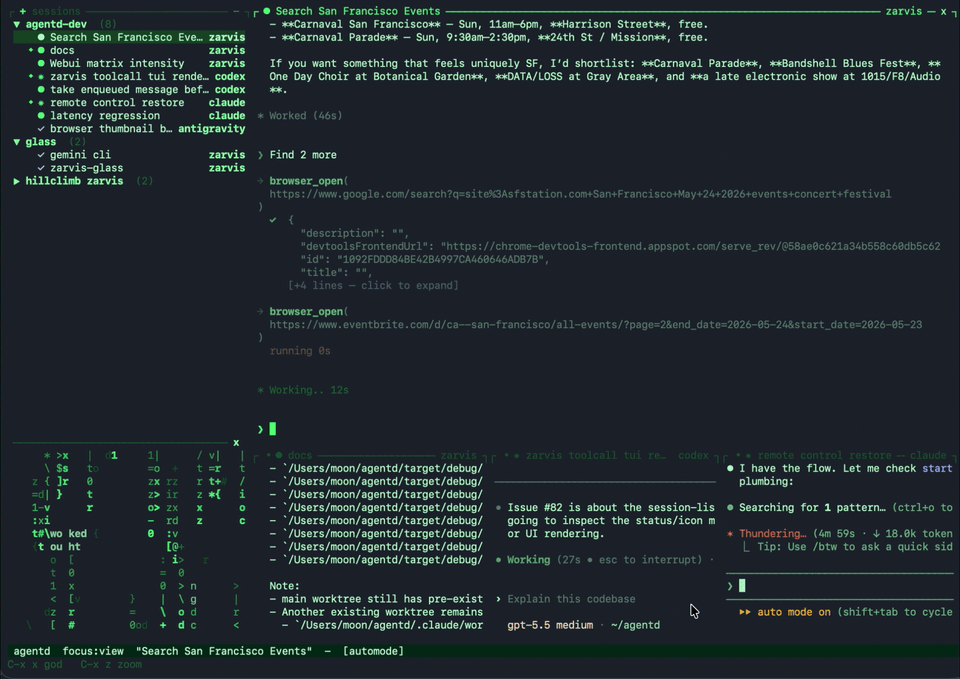
Task: Click the checkmark beside browser thumbnail session
Action: (x=41, y=129)
